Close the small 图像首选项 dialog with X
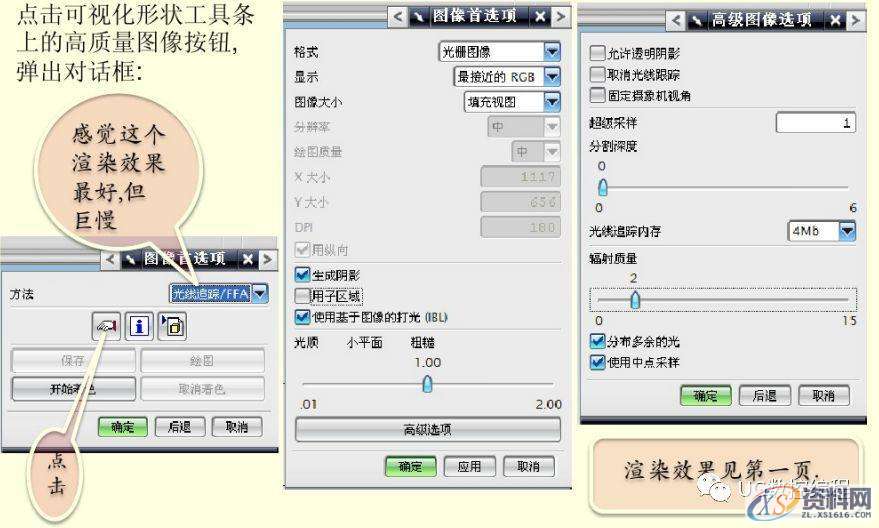This screenshot has height=528, width=879. pos(248,260)
